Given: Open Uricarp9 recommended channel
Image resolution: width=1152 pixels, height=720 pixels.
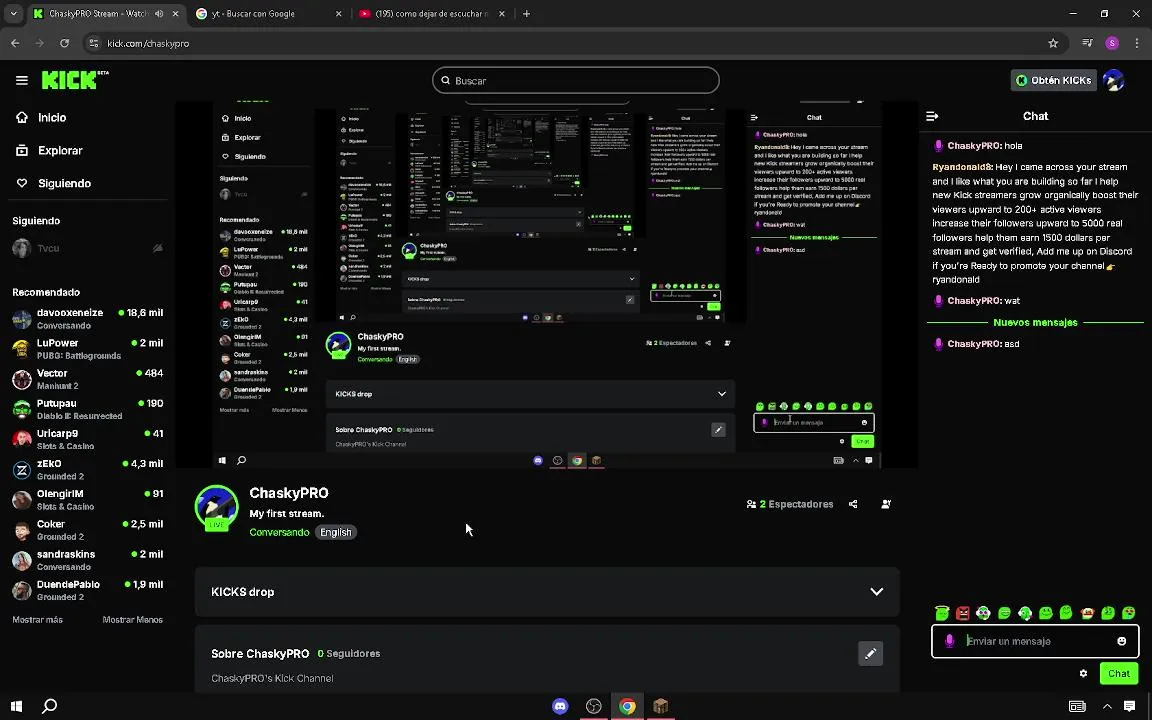Looking at the screenshot, I should point(87,439).
